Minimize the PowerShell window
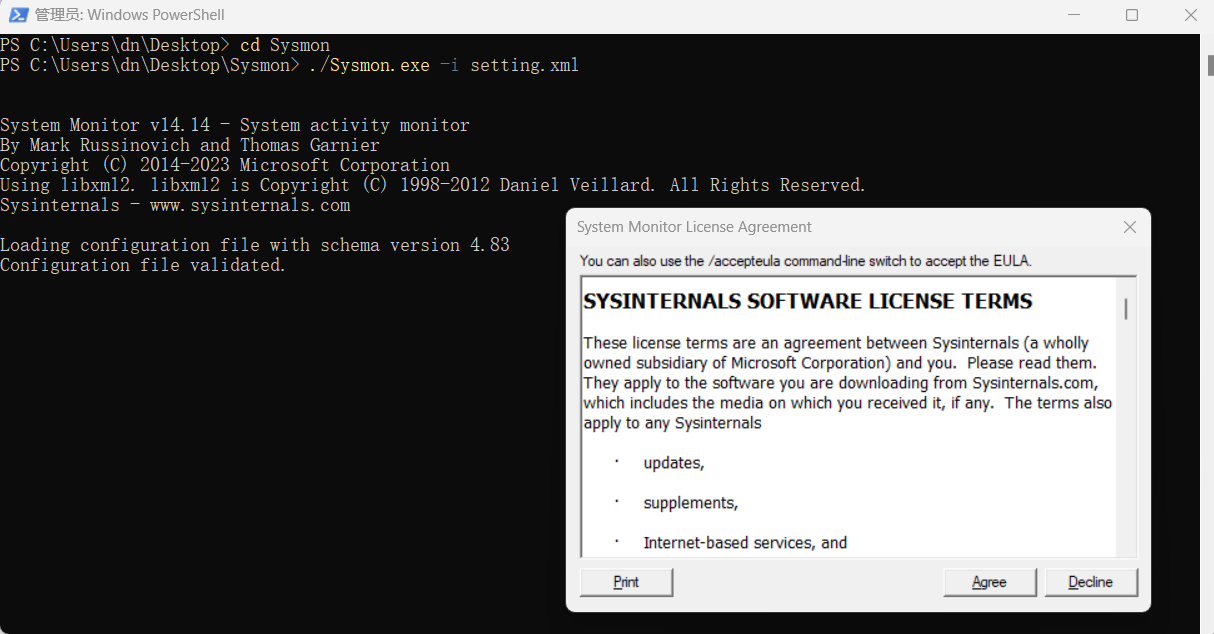Image resolution: width=1214 pixels, height=634 pixels. (x=1073, y=15)
